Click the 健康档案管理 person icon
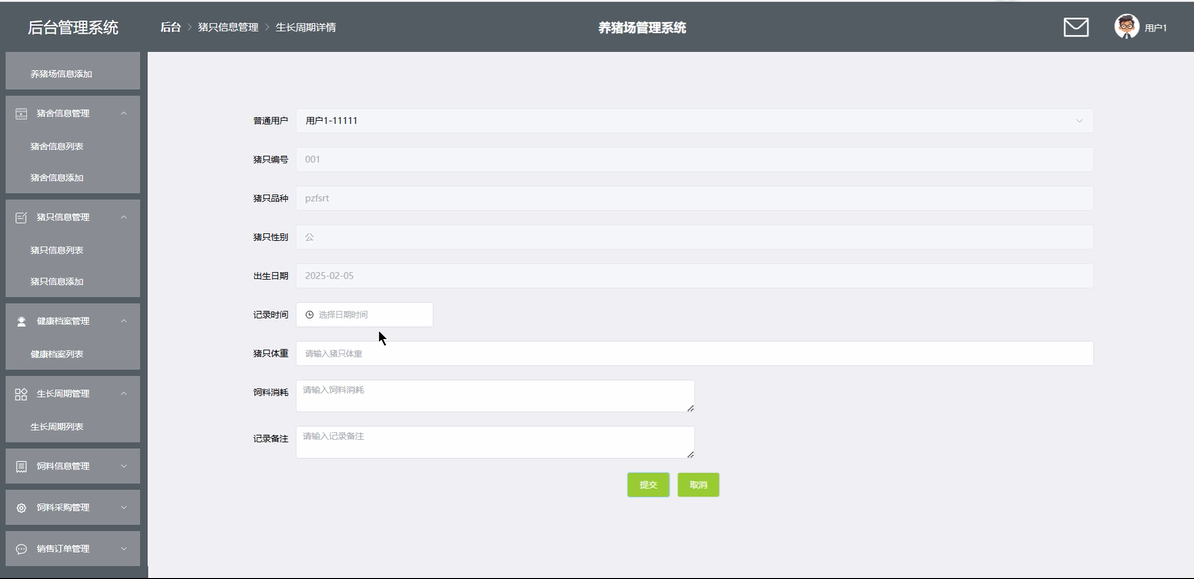Image resolution: width=1194 pixels, height=579 pixels. 21,321
